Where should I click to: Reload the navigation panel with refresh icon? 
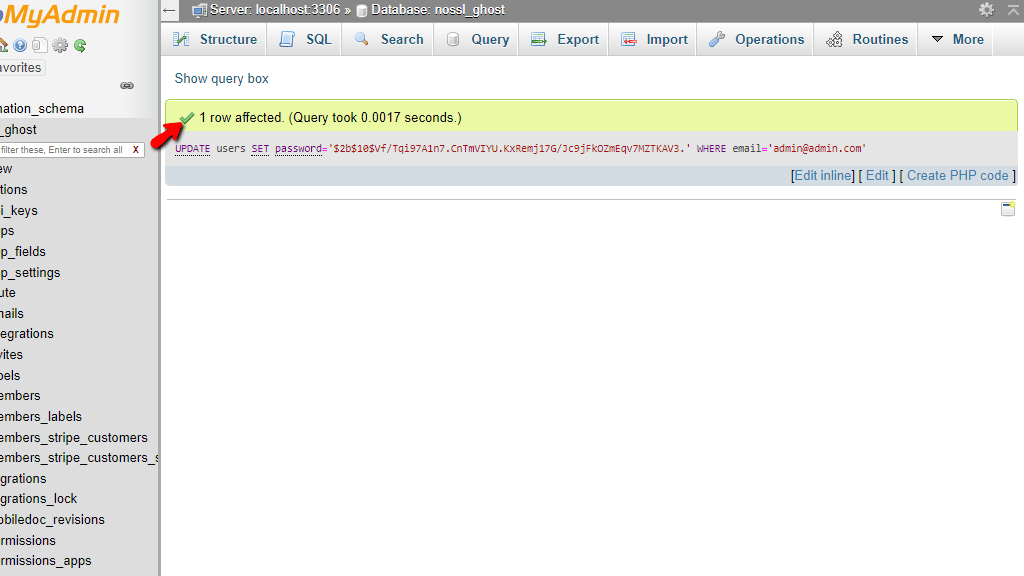pyautogui.click(x=80, y=45)
